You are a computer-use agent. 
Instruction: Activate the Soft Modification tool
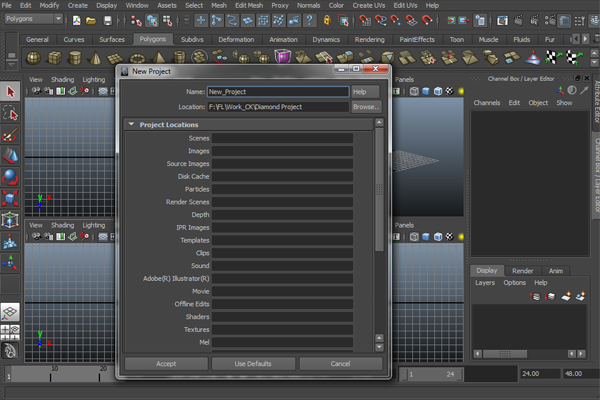point(10,241)
